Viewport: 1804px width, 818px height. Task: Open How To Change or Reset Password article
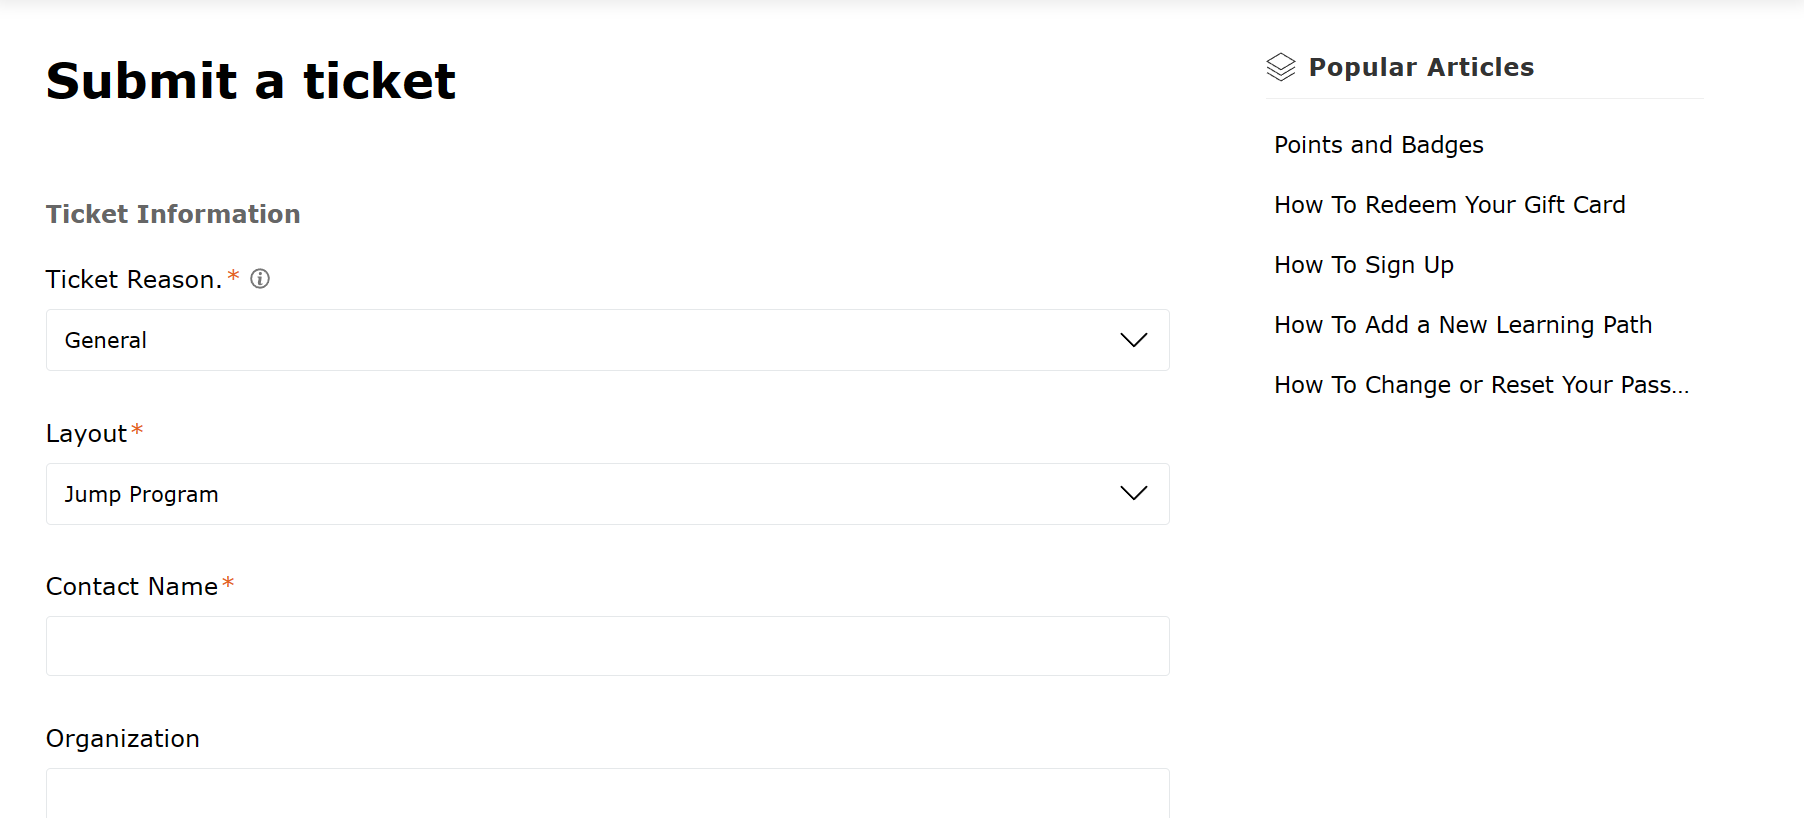1481,385
